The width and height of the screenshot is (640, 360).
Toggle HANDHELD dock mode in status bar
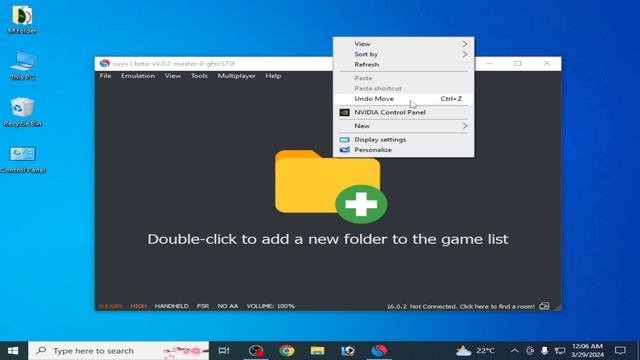click(x=171, y=306)
